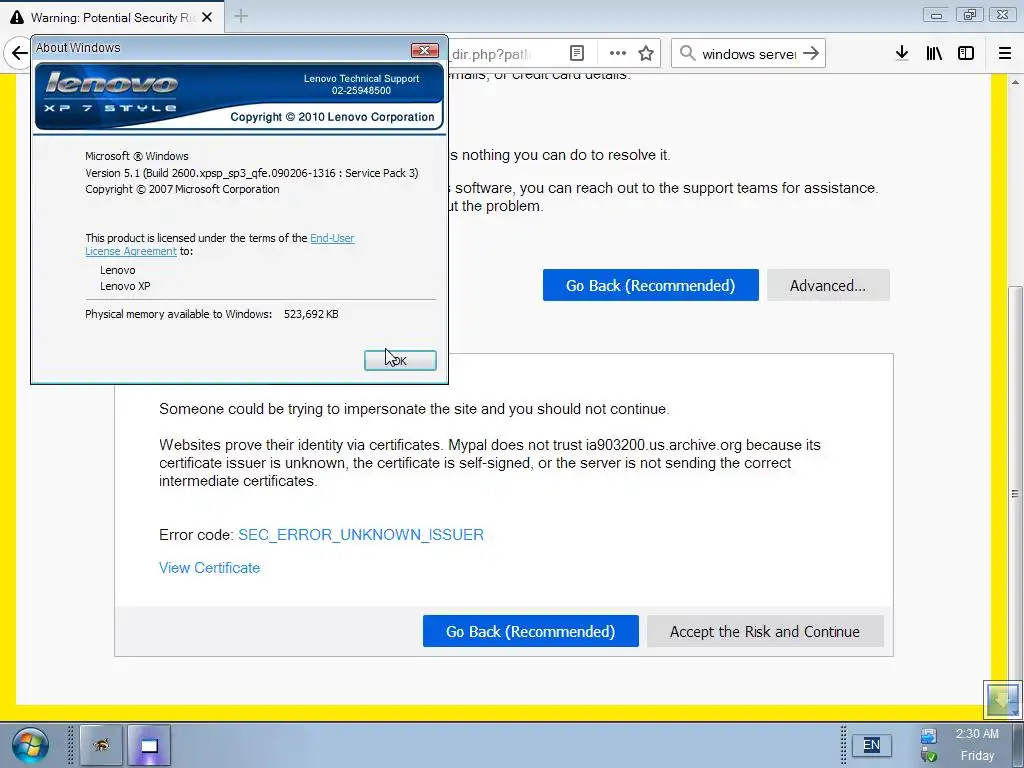Click the search field with windows server

pos(748,54)
